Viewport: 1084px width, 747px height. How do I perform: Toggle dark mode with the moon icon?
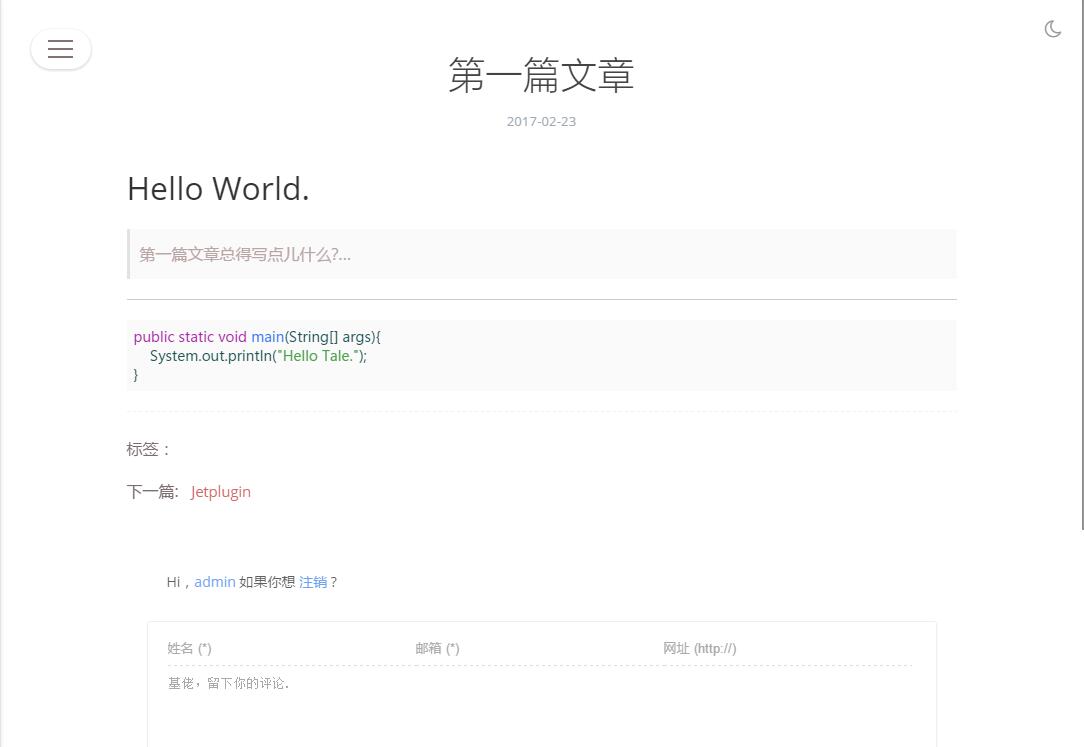click(x=1053, y=29)
